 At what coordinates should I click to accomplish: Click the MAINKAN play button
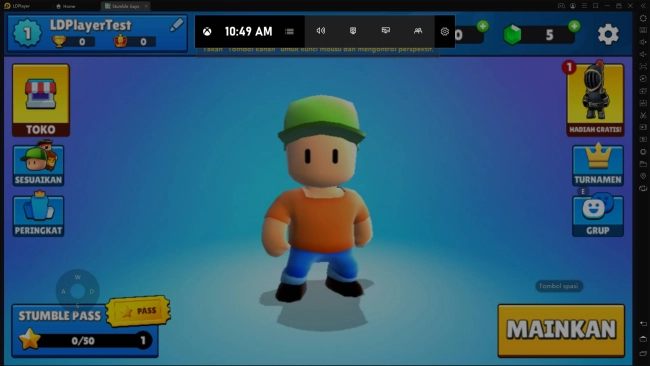[561, 330]
